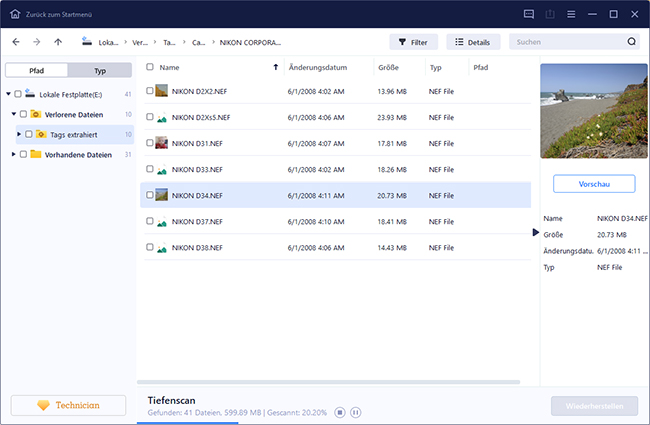Click NIKON D37.NEF image icon

161,222
